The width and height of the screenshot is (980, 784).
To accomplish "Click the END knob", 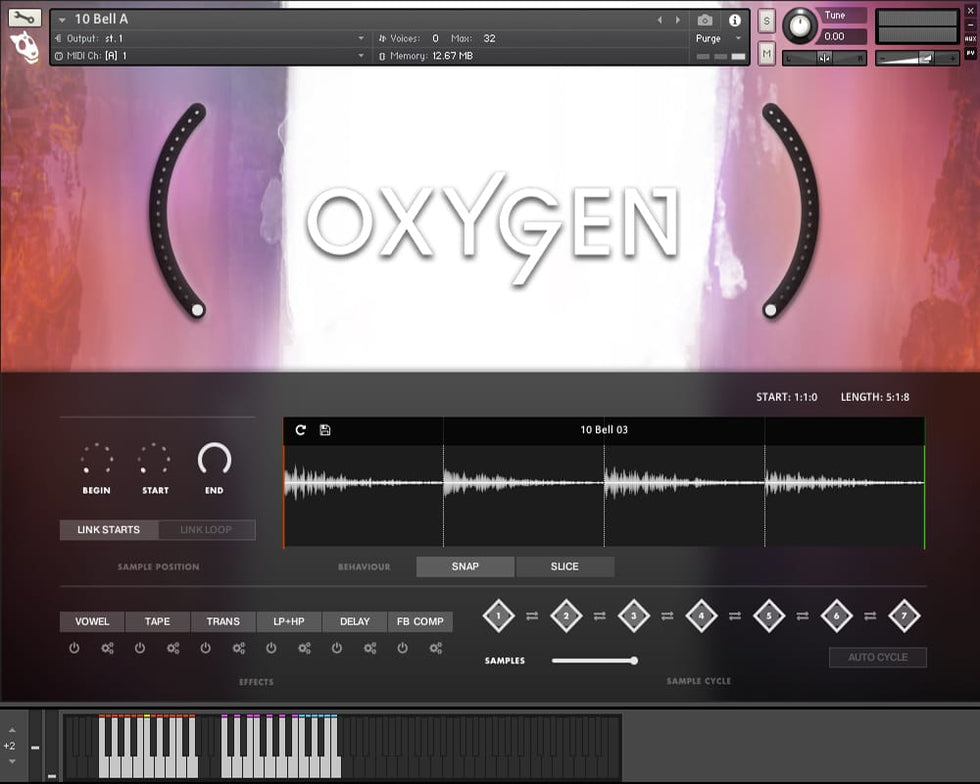I will (x=214, y=459).
